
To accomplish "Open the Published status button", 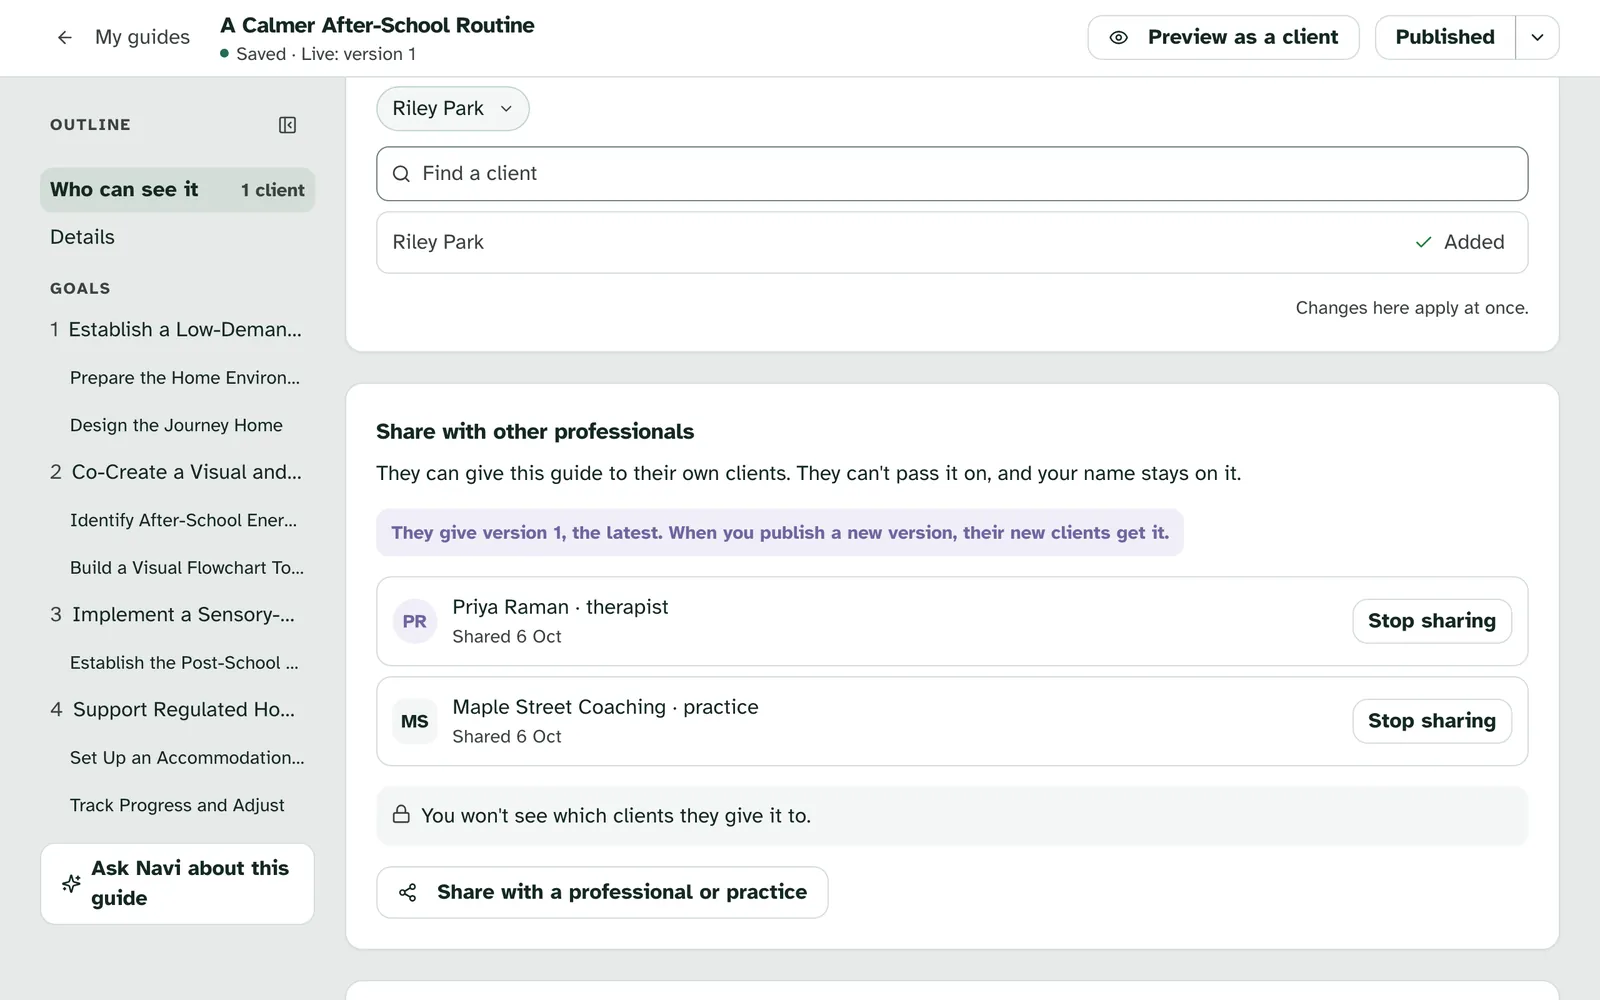I will pos(1445,37).
